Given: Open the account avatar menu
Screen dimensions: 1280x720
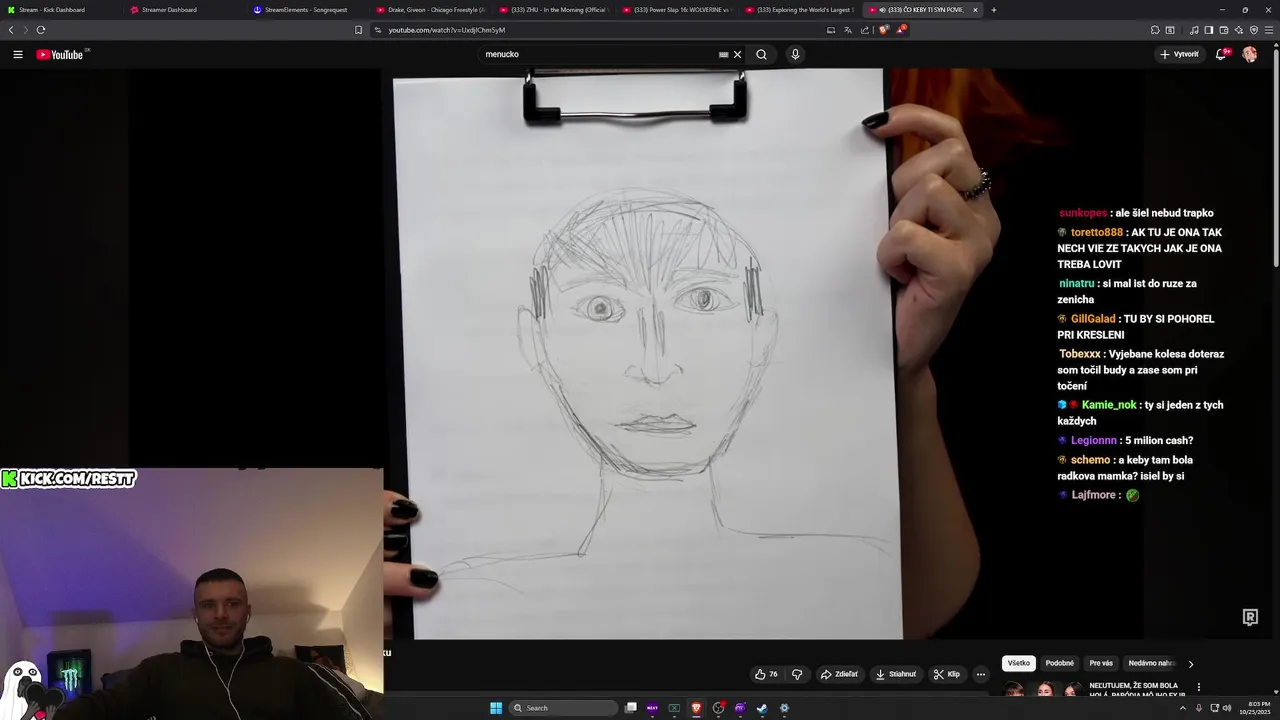Looking at the screenshot, I should pyautogui.click(x=1250, y=54).
